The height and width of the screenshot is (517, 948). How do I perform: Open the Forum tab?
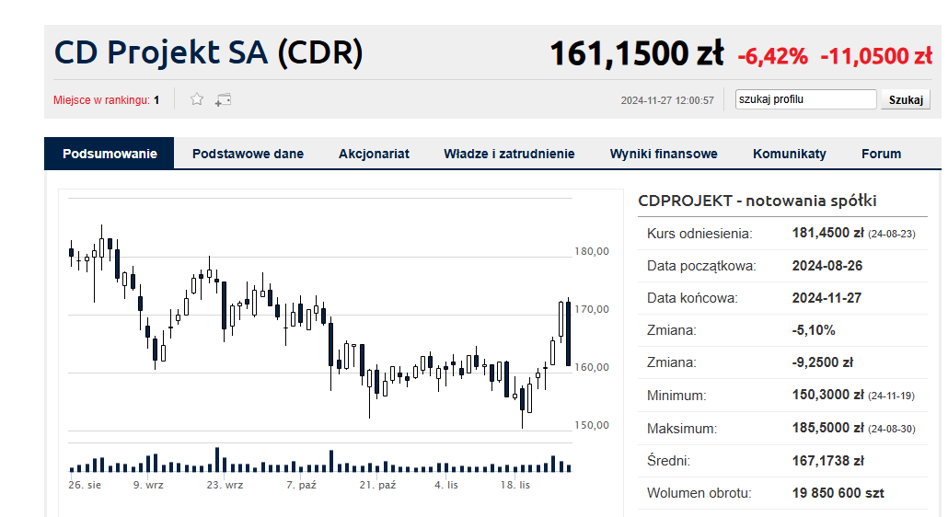coord(881,154)
